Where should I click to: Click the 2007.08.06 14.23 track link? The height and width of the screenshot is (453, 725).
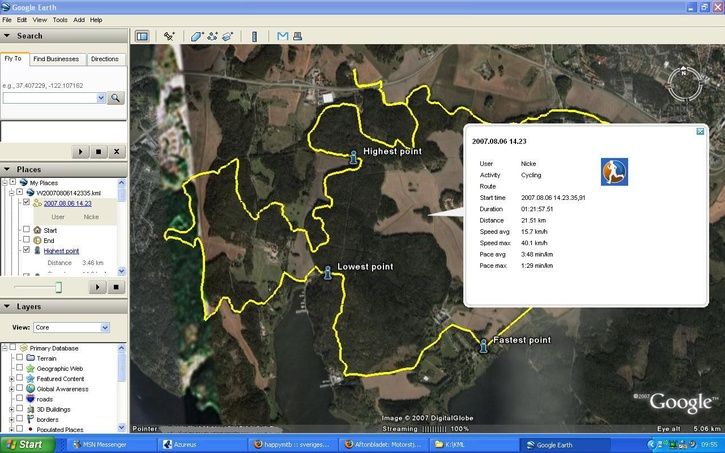coord(66,203)
